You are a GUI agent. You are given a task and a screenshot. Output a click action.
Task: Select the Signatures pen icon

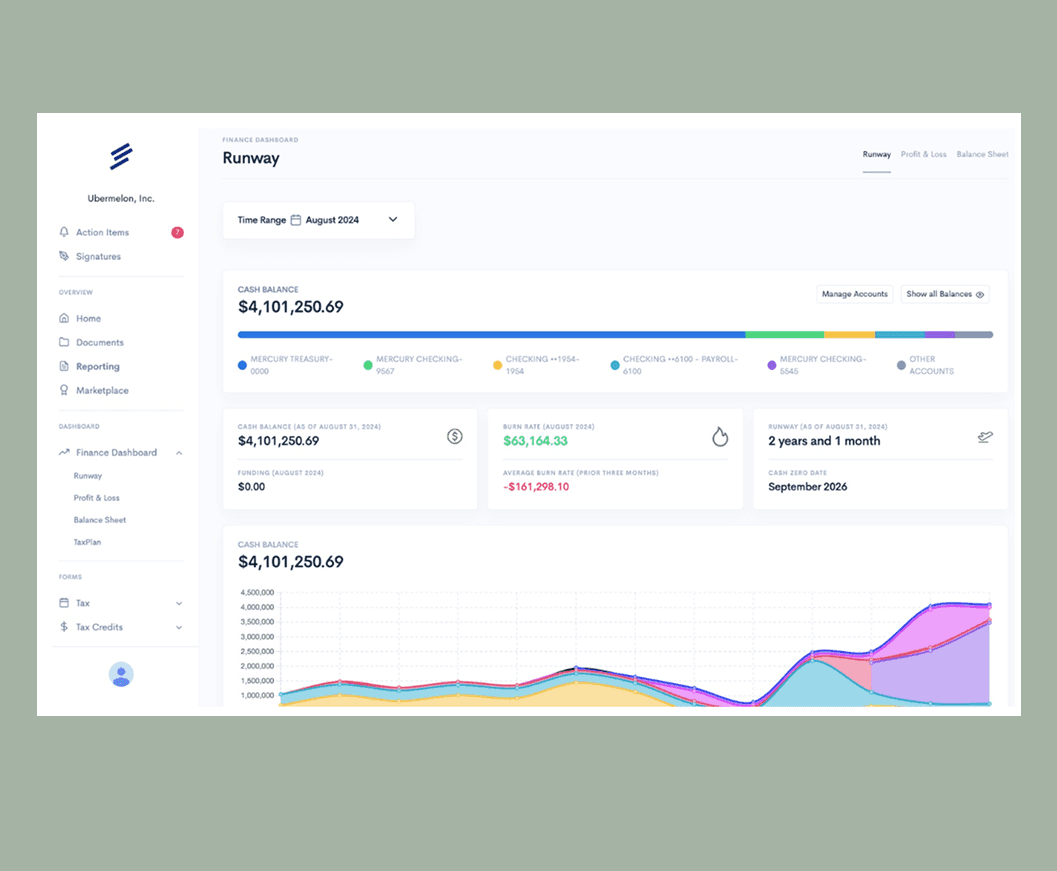(63, 256)
